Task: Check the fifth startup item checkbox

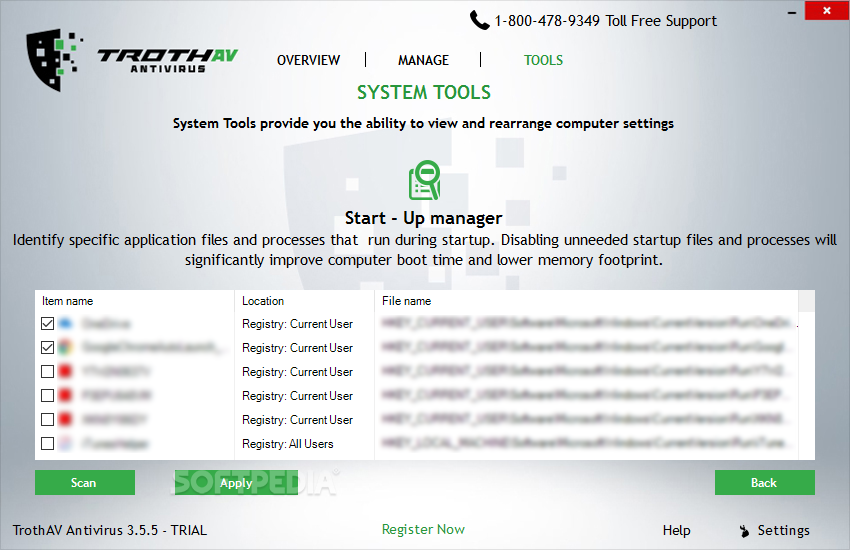Action: pos(48,419)
